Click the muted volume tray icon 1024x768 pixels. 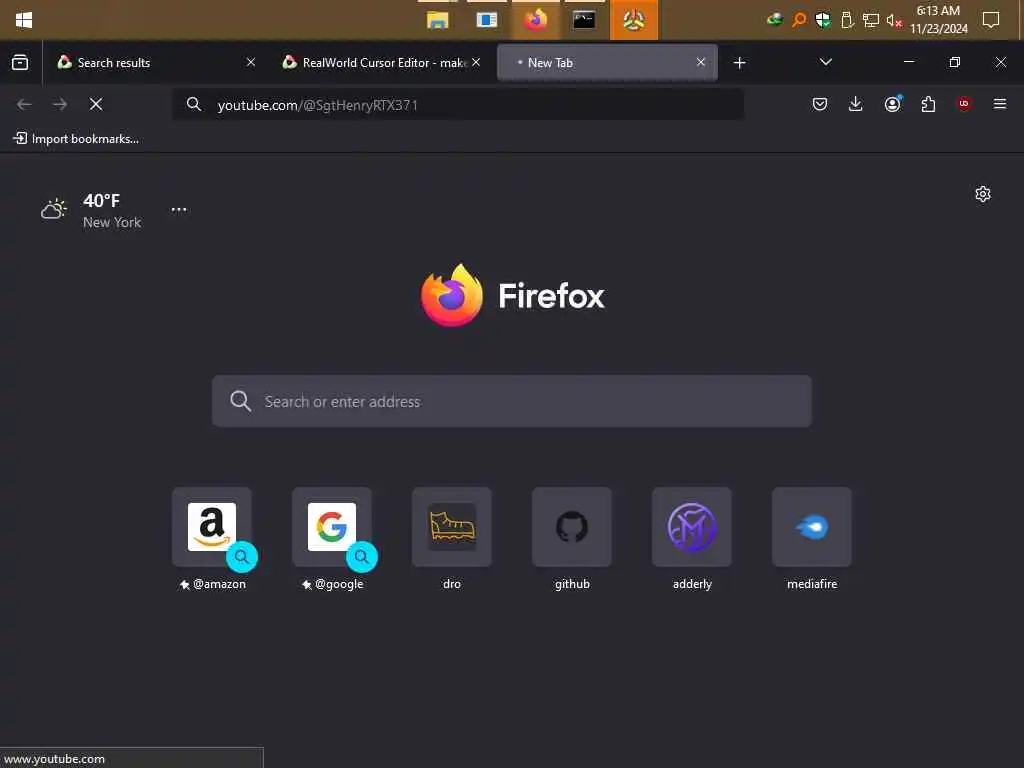tap(894, 21)
